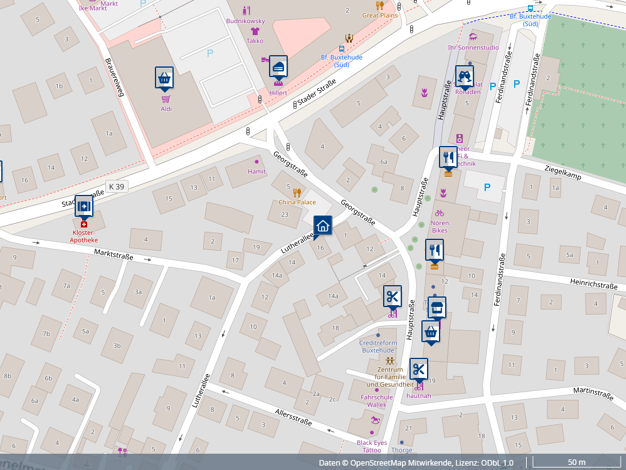Click the parking P symbol near Ziegelkamp
The height and width of the screenshot is (470, 626).
[x=487, y=187]
